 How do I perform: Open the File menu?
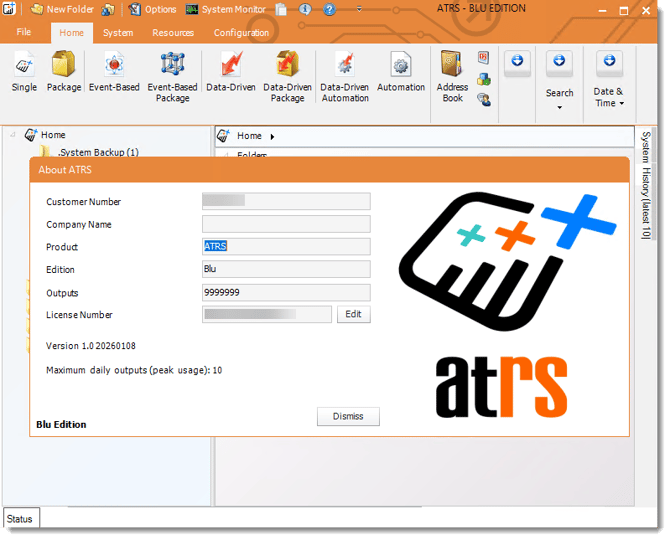tap(24, 32)
